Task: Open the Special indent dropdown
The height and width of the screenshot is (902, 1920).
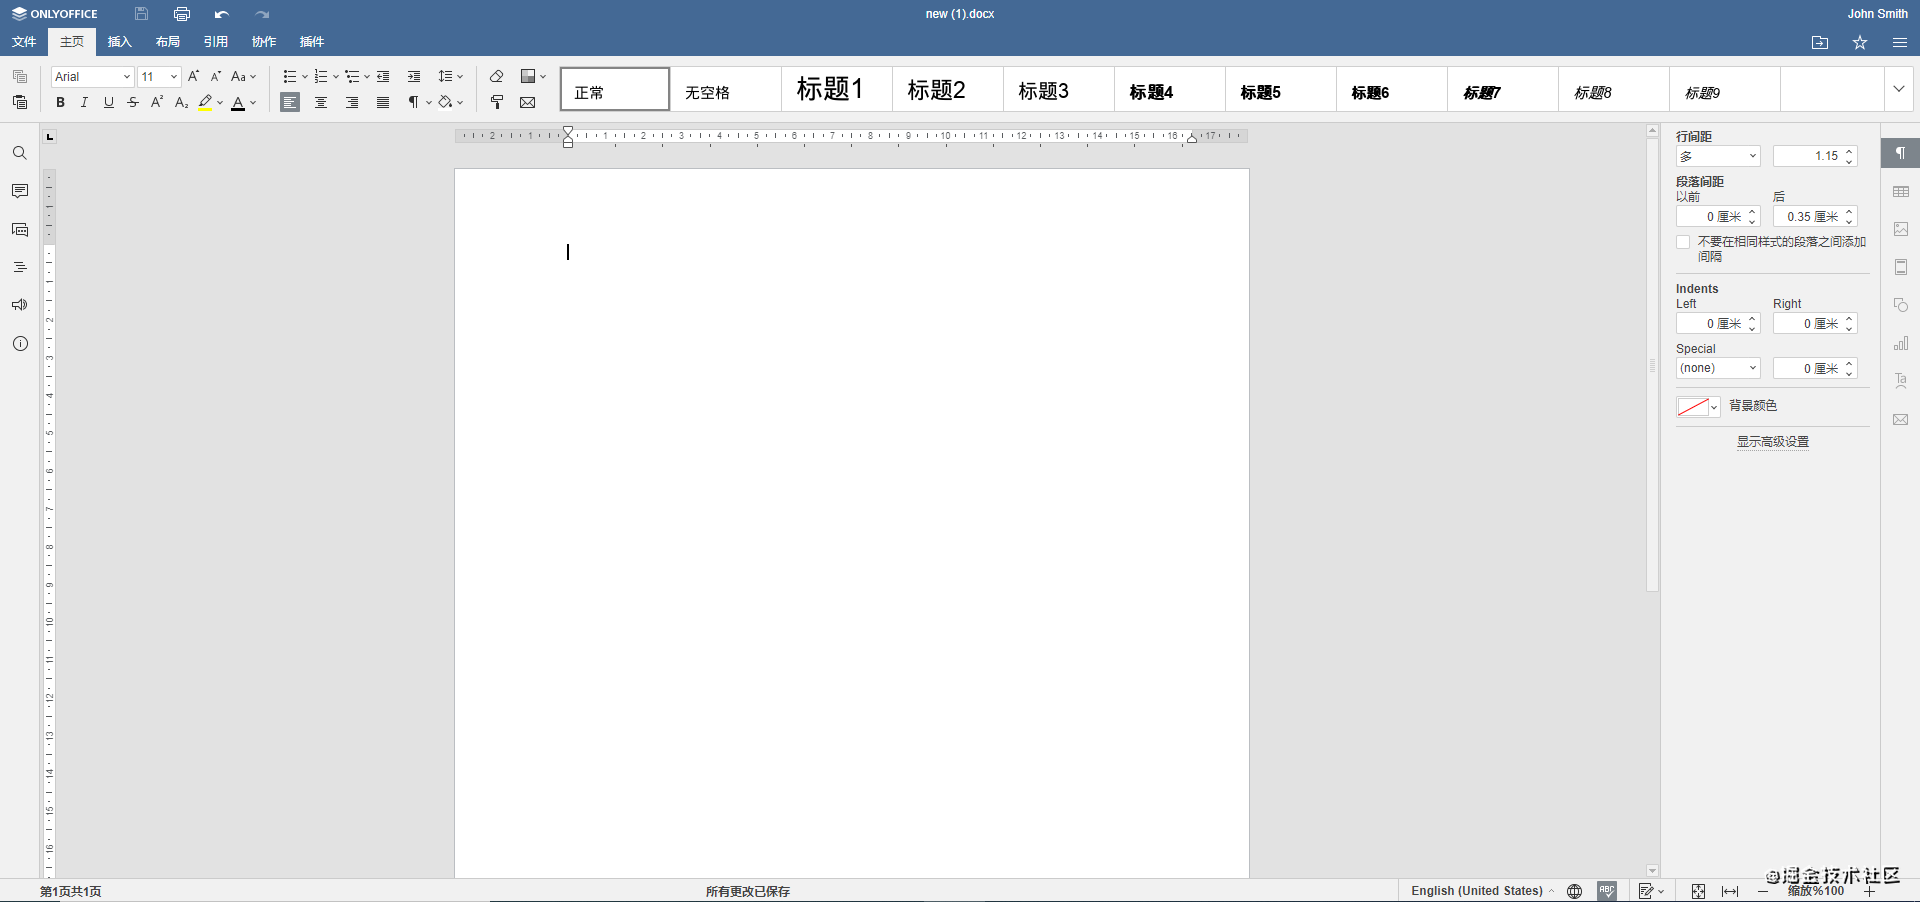Action: click(x=1717, y=368)
